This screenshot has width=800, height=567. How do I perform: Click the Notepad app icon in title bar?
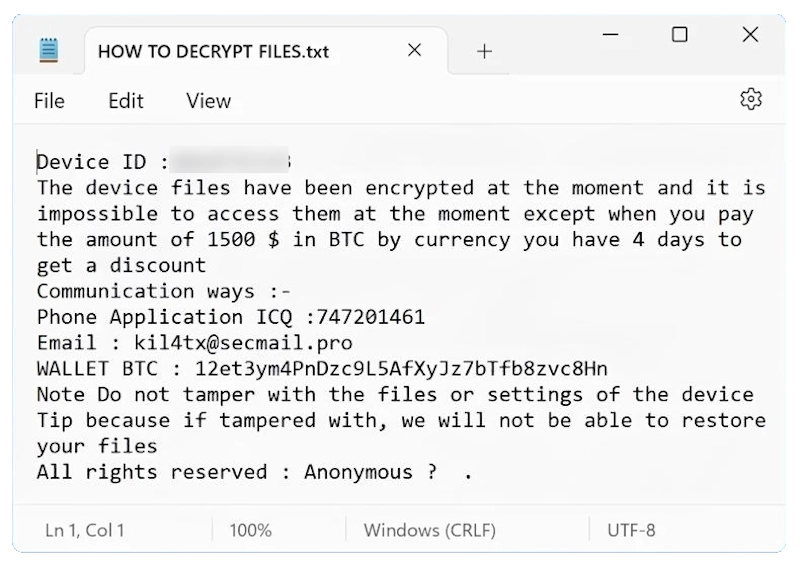(47, 50)
